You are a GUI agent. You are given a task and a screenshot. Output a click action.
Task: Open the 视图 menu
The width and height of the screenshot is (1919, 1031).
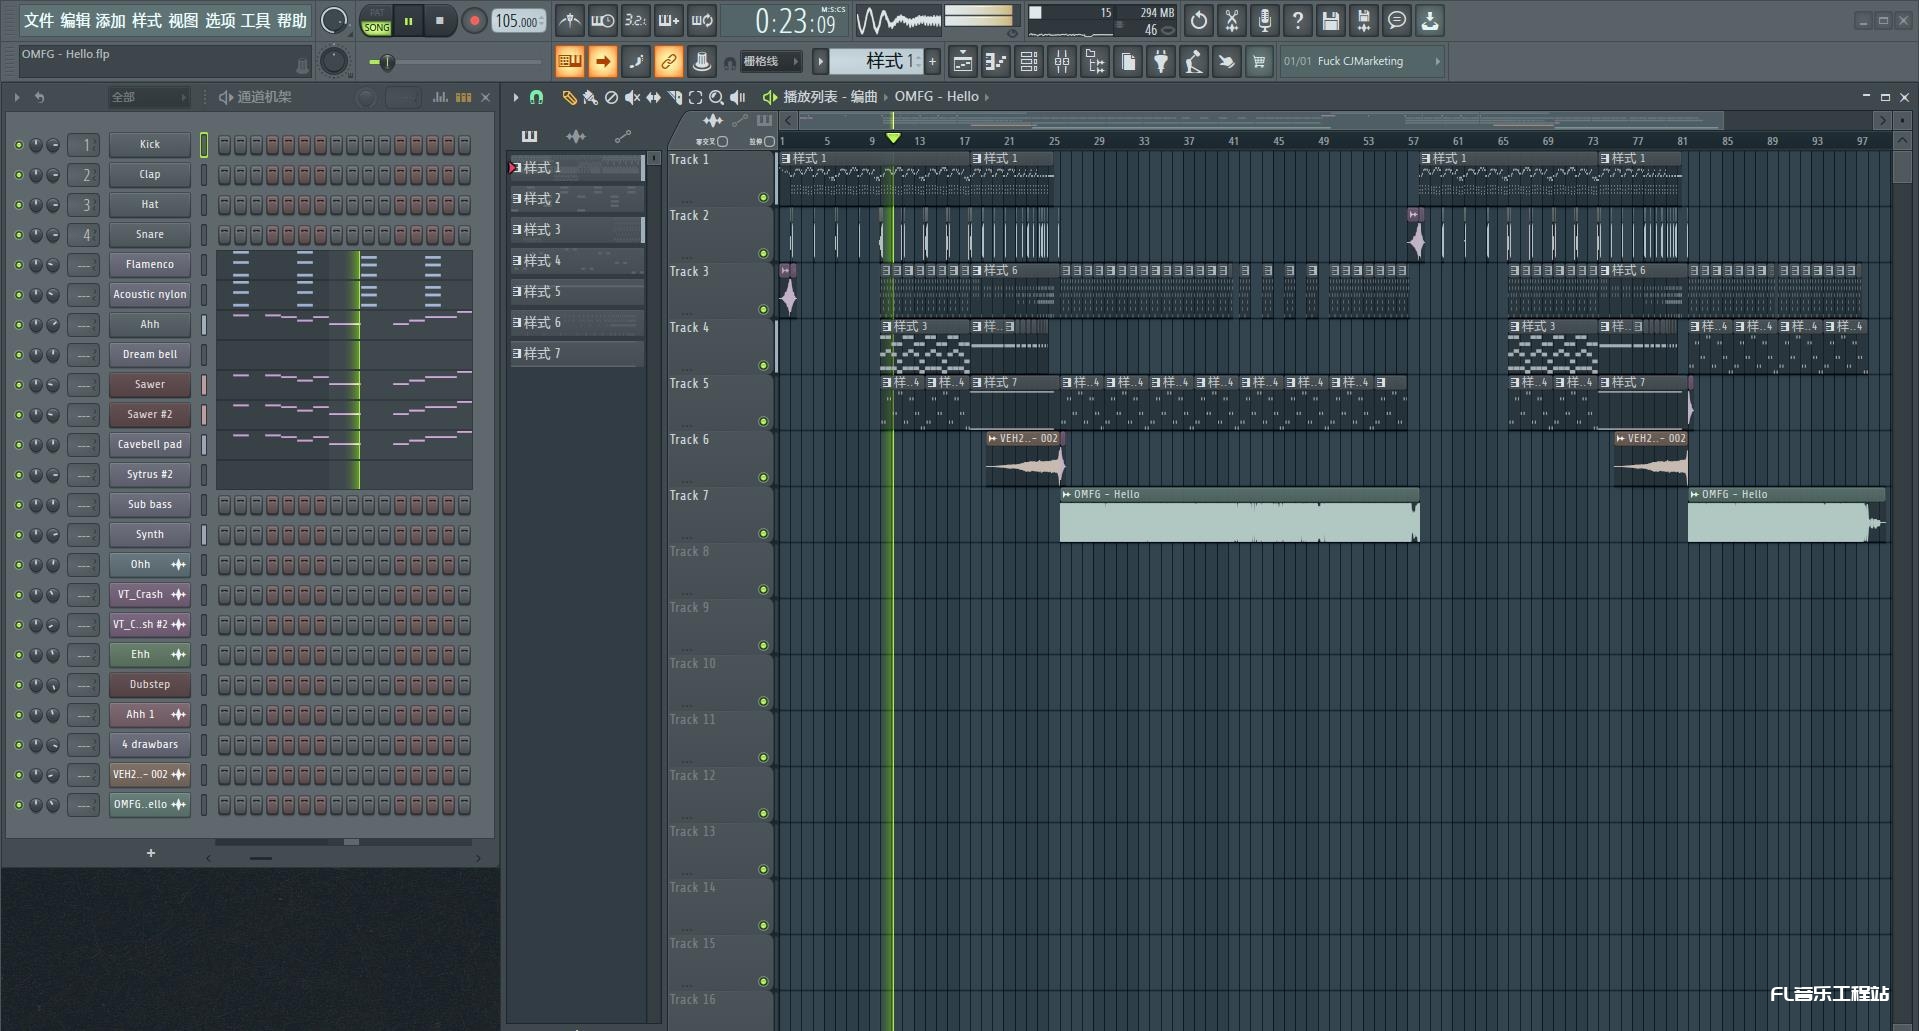pos(183,20)
